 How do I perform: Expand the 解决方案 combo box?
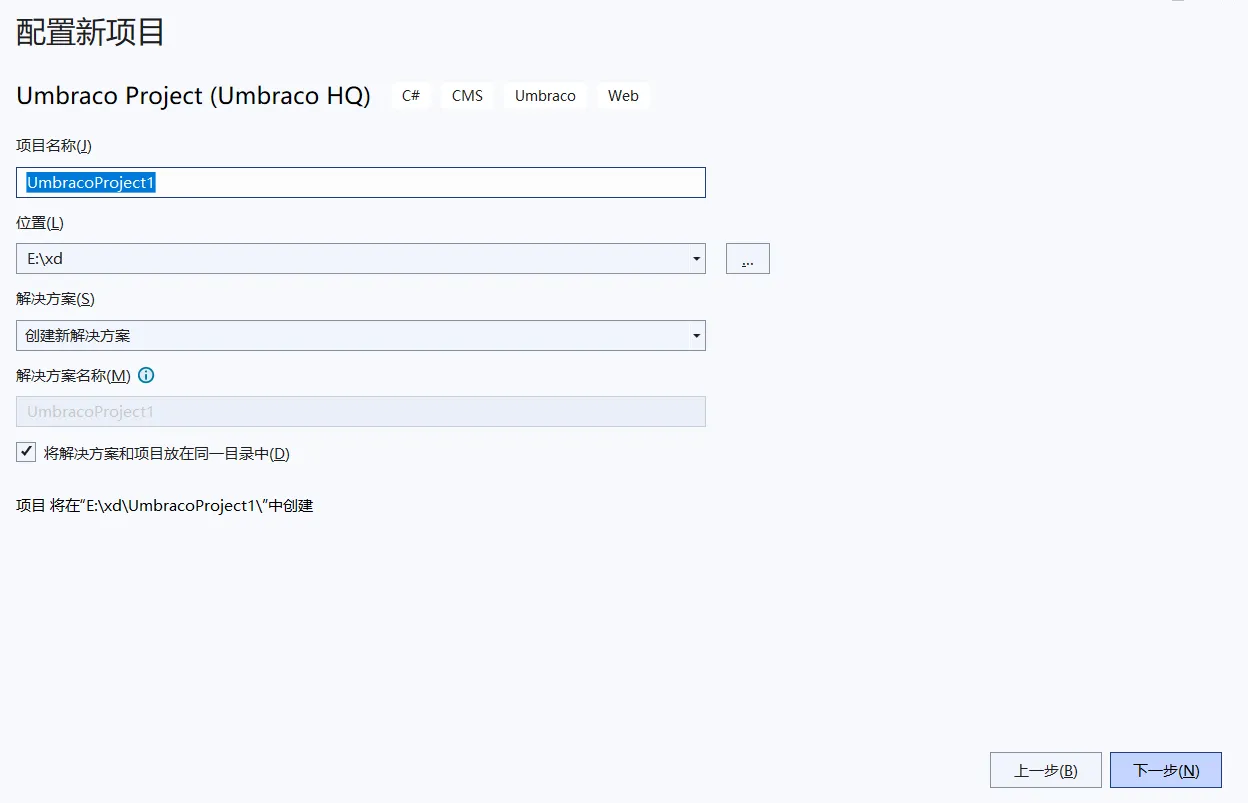[x=361, y=335]
